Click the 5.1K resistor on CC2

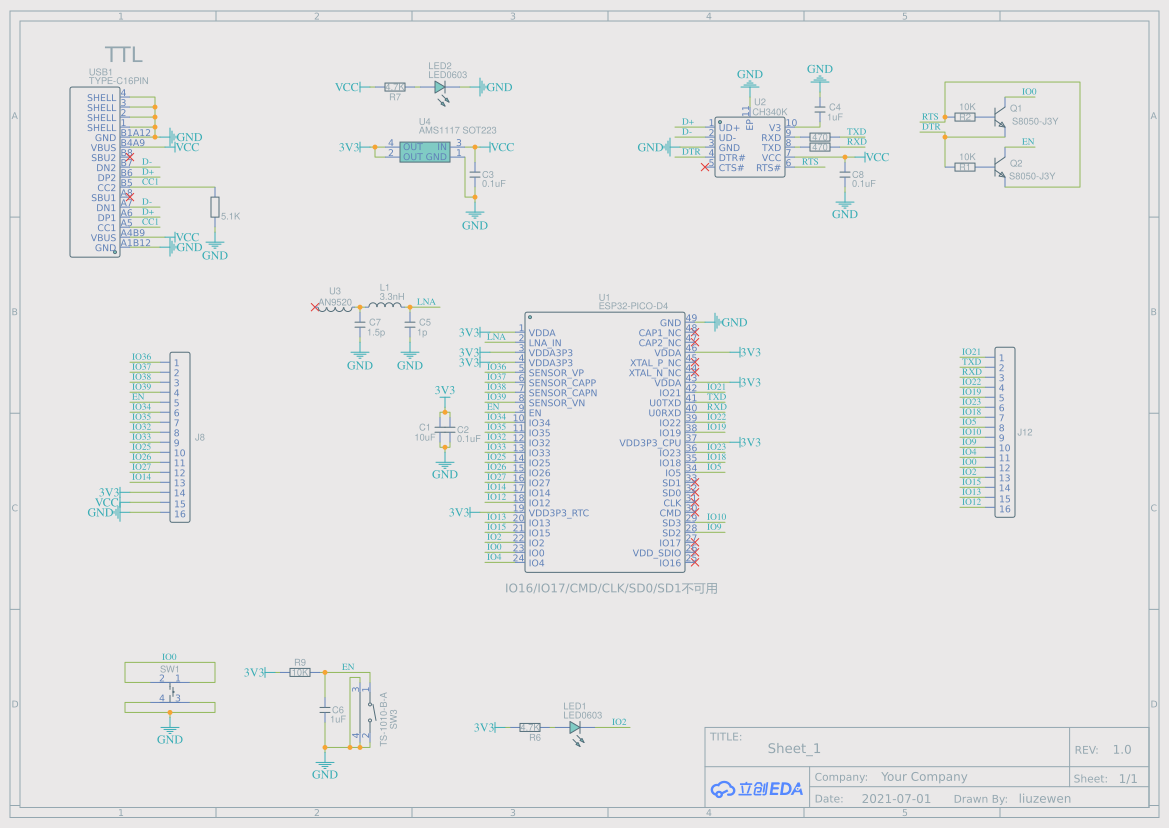tap(215, 207)
